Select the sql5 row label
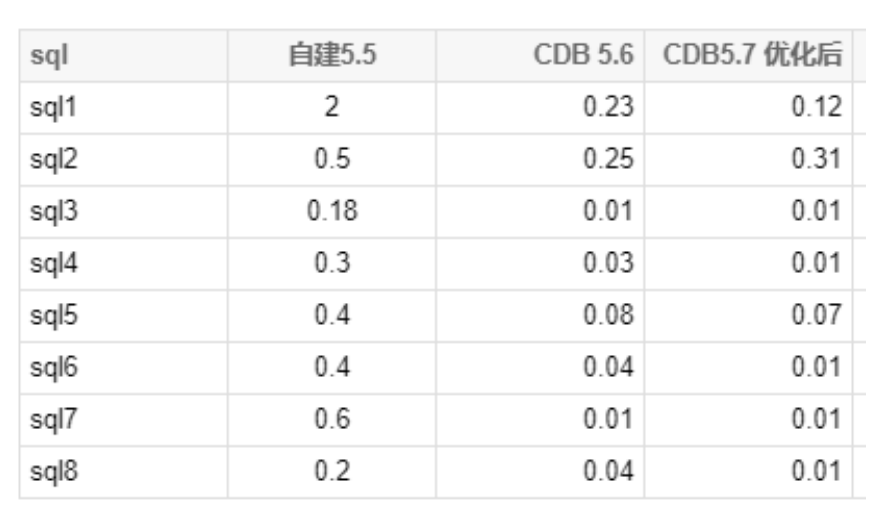The image size is (874, 520). pyautogui.click(x=47, y=315)
